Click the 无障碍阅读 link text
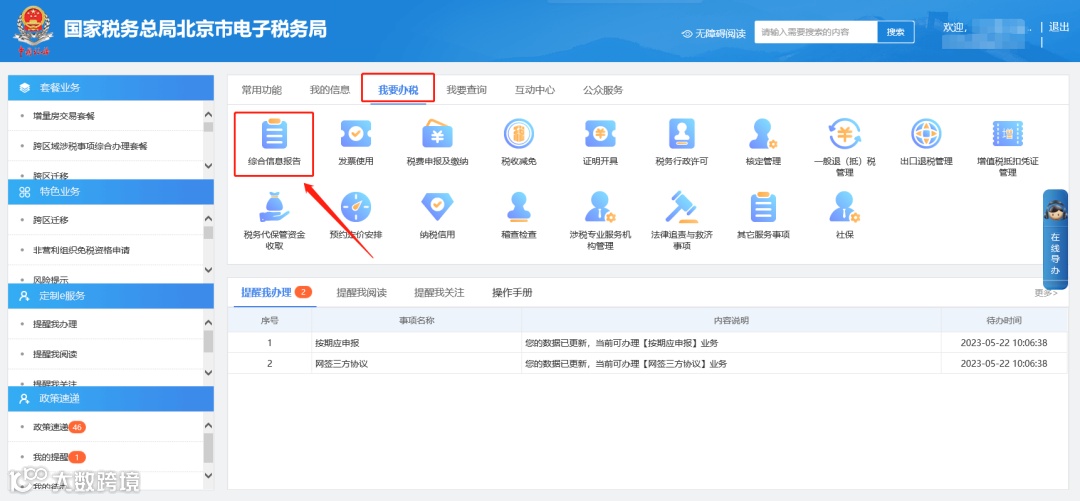Screen dimensions: 1080x501 pyautogui.click(x=720, y=33)
